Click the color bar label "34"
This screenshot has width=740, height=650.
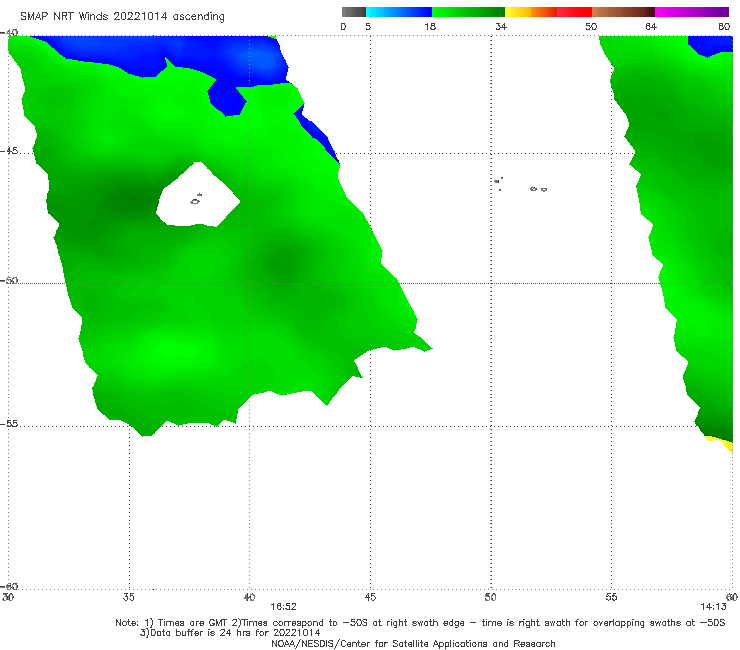point(501,26)
